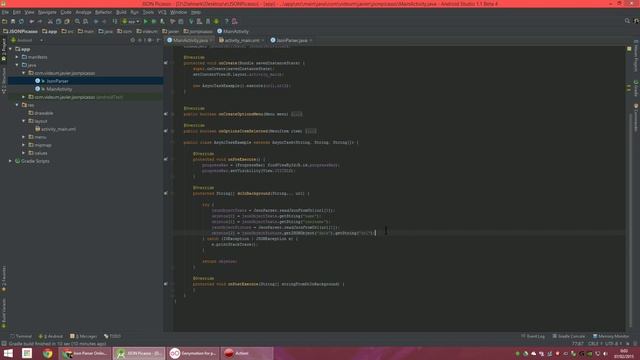Image resolution: width=640 pixels, height=360 pixels.
Task: Switch to the JsonParser.java editor tab
Action: pyautogui.click(x=291, y=40)
